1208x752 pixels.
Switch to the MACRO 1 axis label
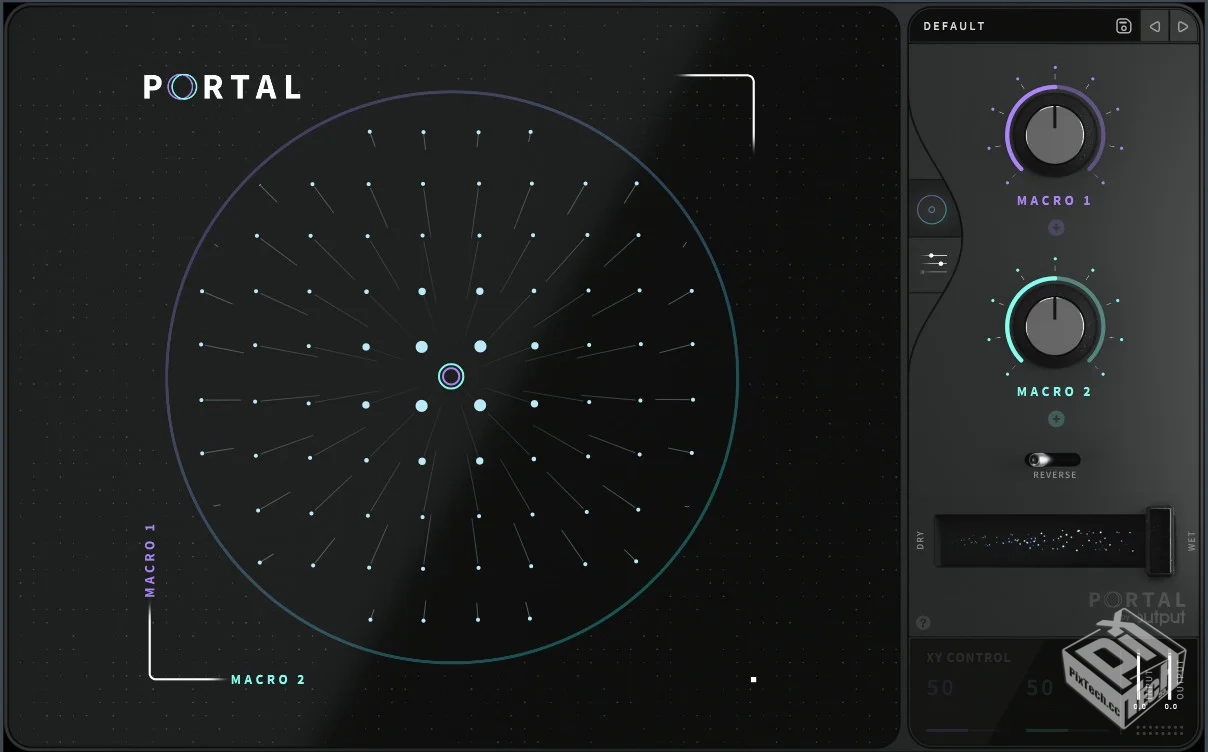click(151, 562)
